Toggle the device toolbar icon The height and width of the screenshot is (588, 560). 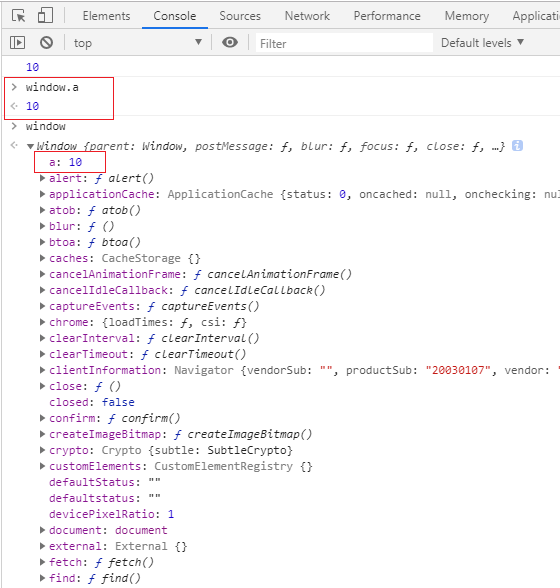45,16
